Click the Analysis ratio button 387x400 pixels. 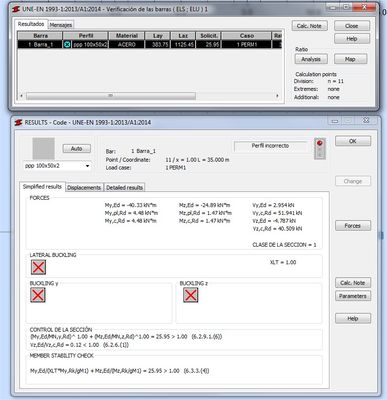pos(311,59)
